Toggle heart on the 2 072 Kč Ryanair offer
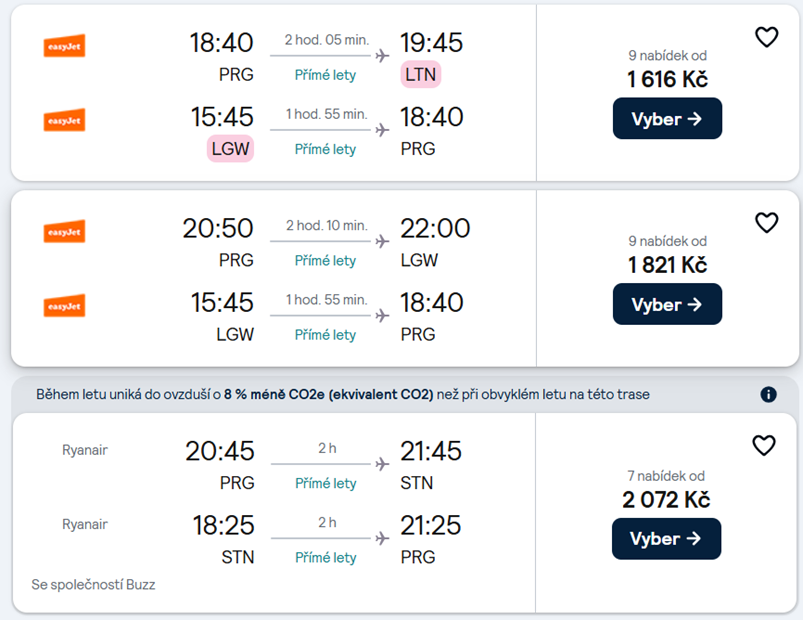The width and height of the screenshot is (803, 620). (764, 445)
